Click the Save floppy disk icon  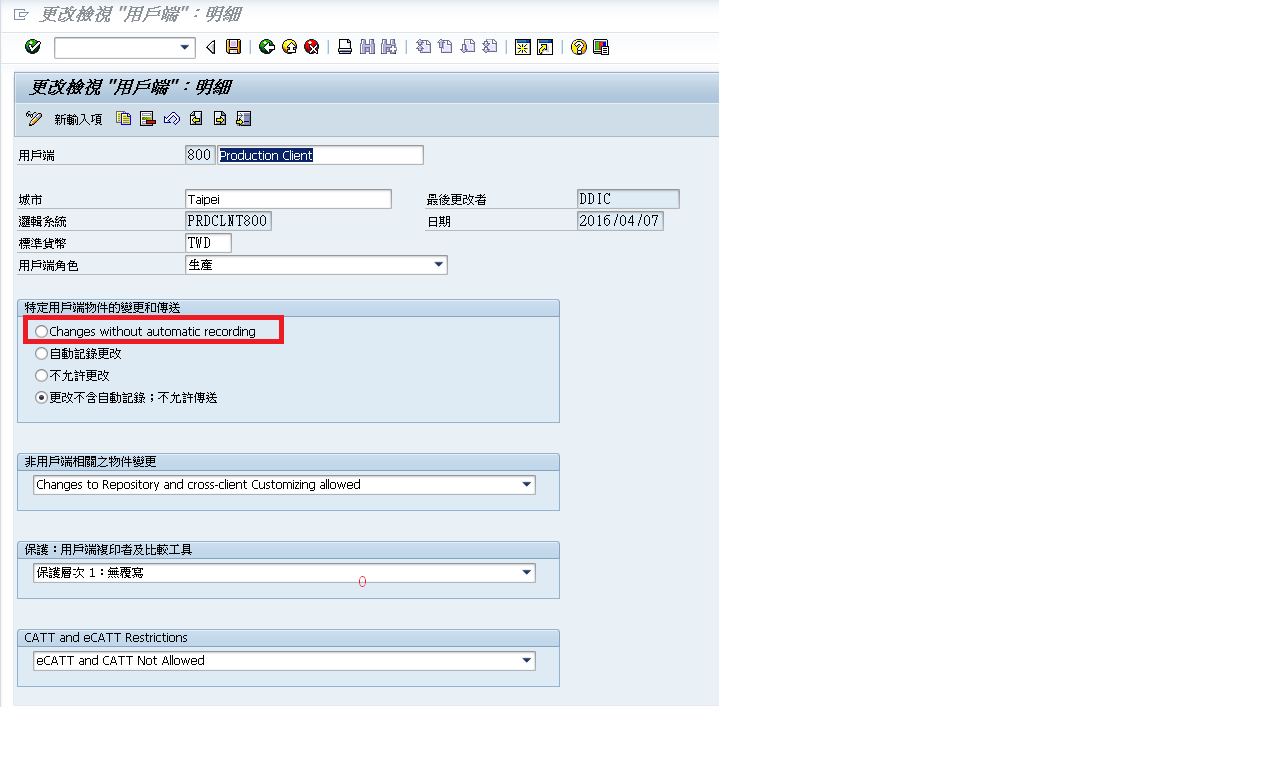pos(233,47)
